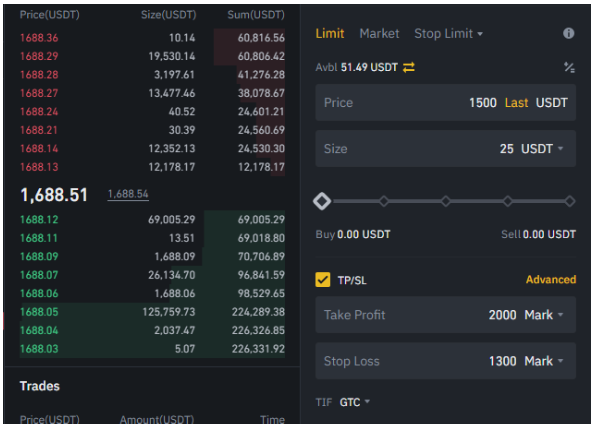Select the first diamond on leverage slider
Screen dimensions: 594x427
click(322, 201)
